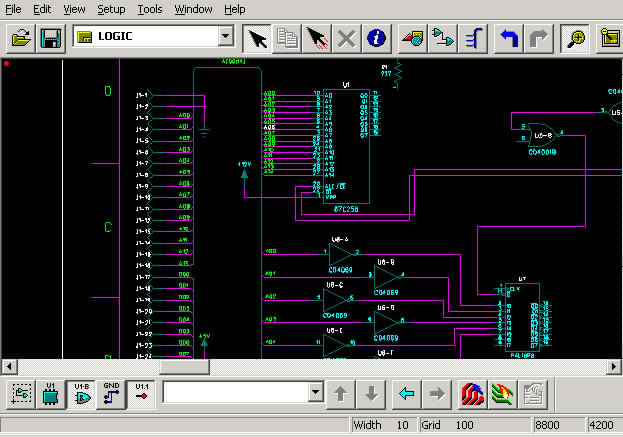Open the Tools menu
This screenshot has width=623, height=437.
[x=150, y=9]
